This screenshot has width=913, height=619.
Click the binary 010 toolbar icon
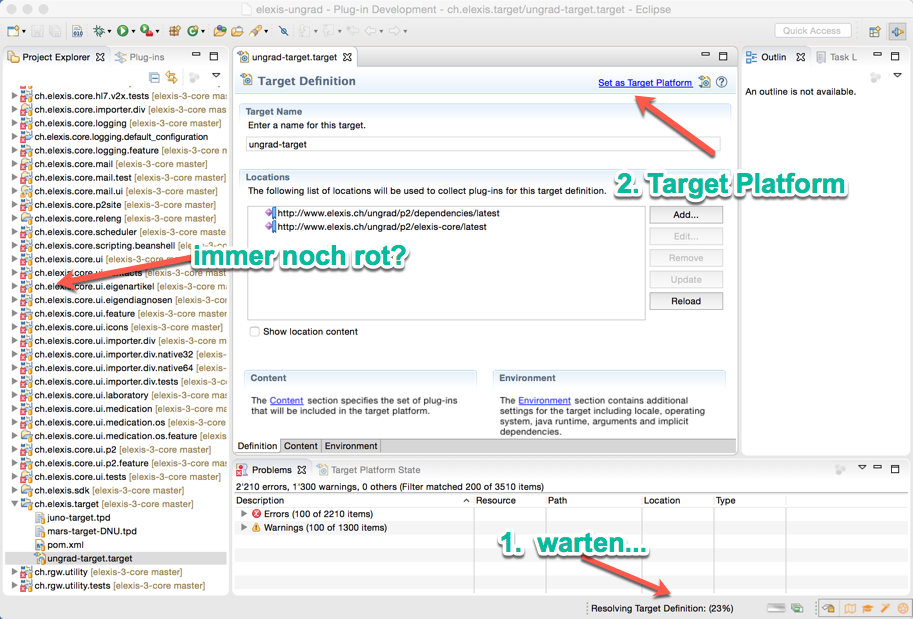(77, 31)
